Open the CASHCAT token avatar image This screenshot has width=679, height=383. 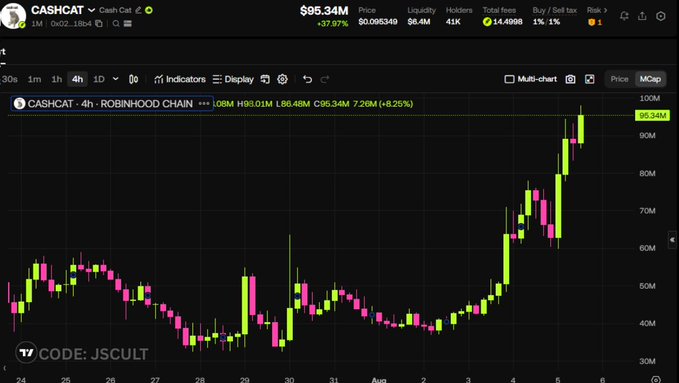coord(13,16)
